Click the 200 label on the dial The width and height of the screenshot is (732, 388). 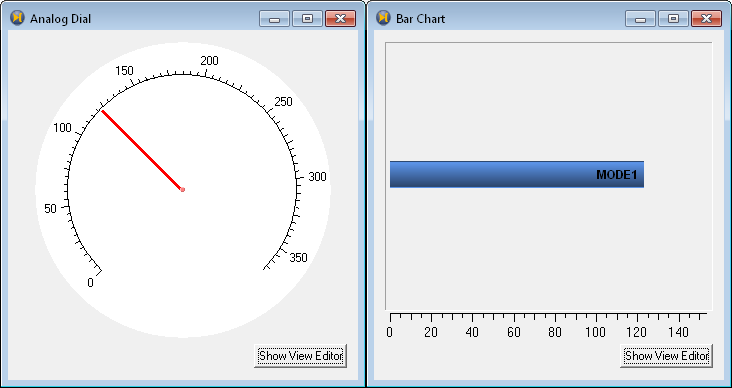pos(209,61)
